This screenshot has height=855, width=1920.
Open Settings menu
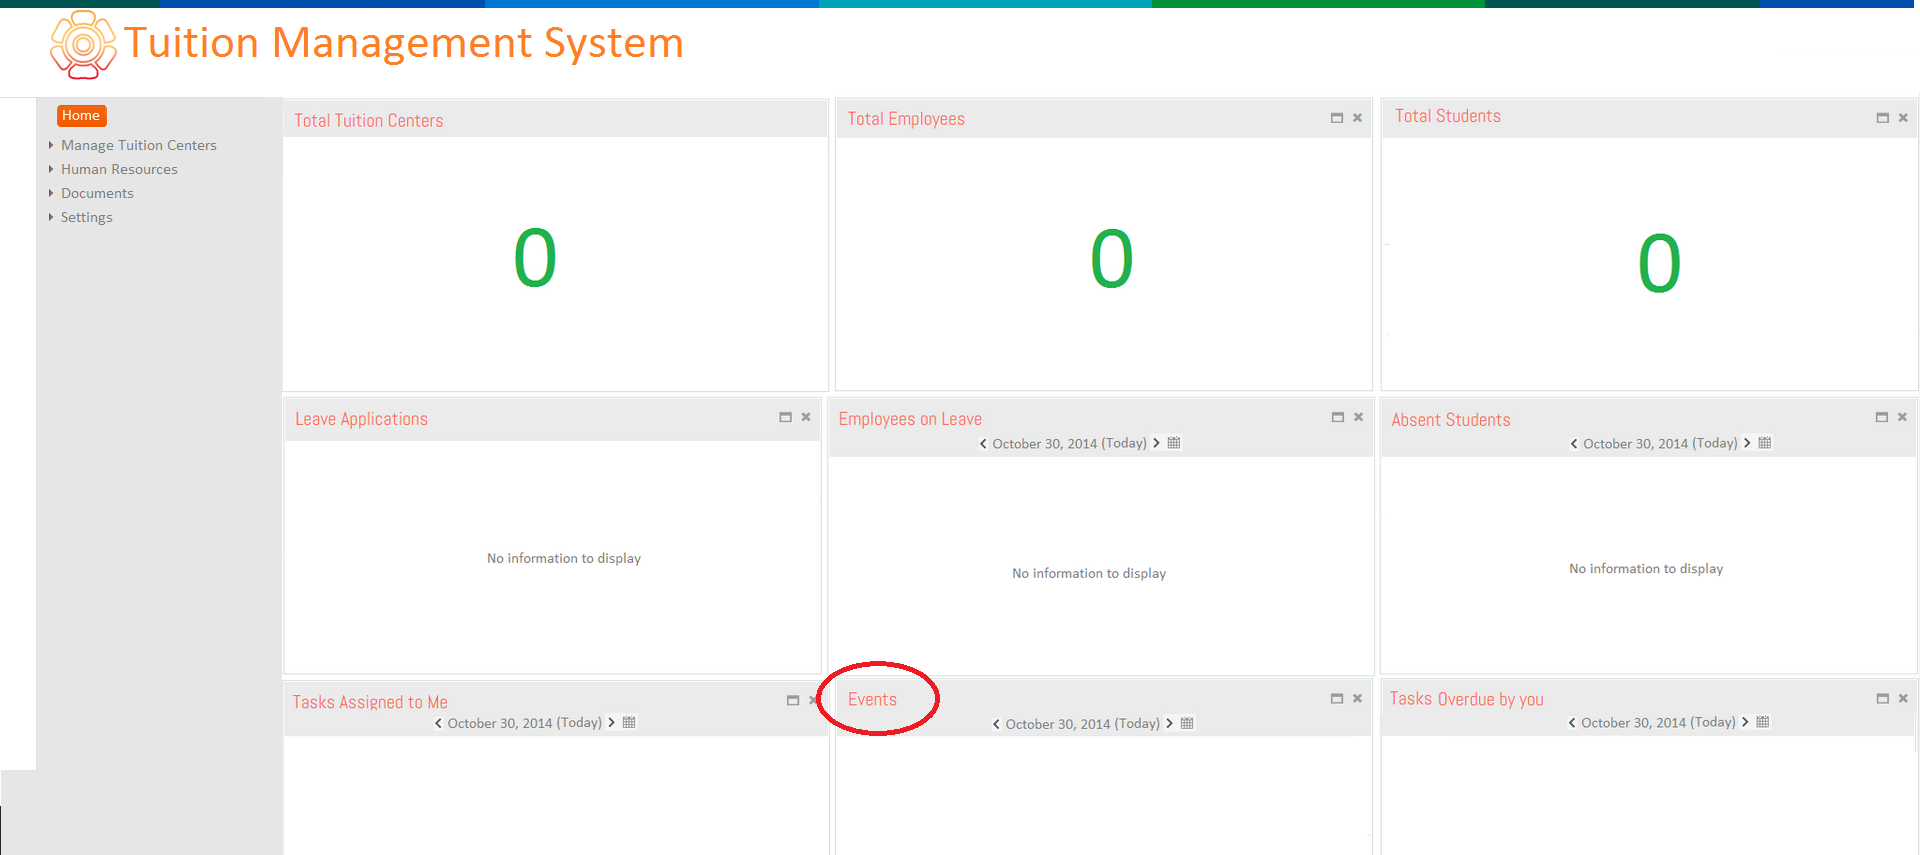(x=87, y=217)
